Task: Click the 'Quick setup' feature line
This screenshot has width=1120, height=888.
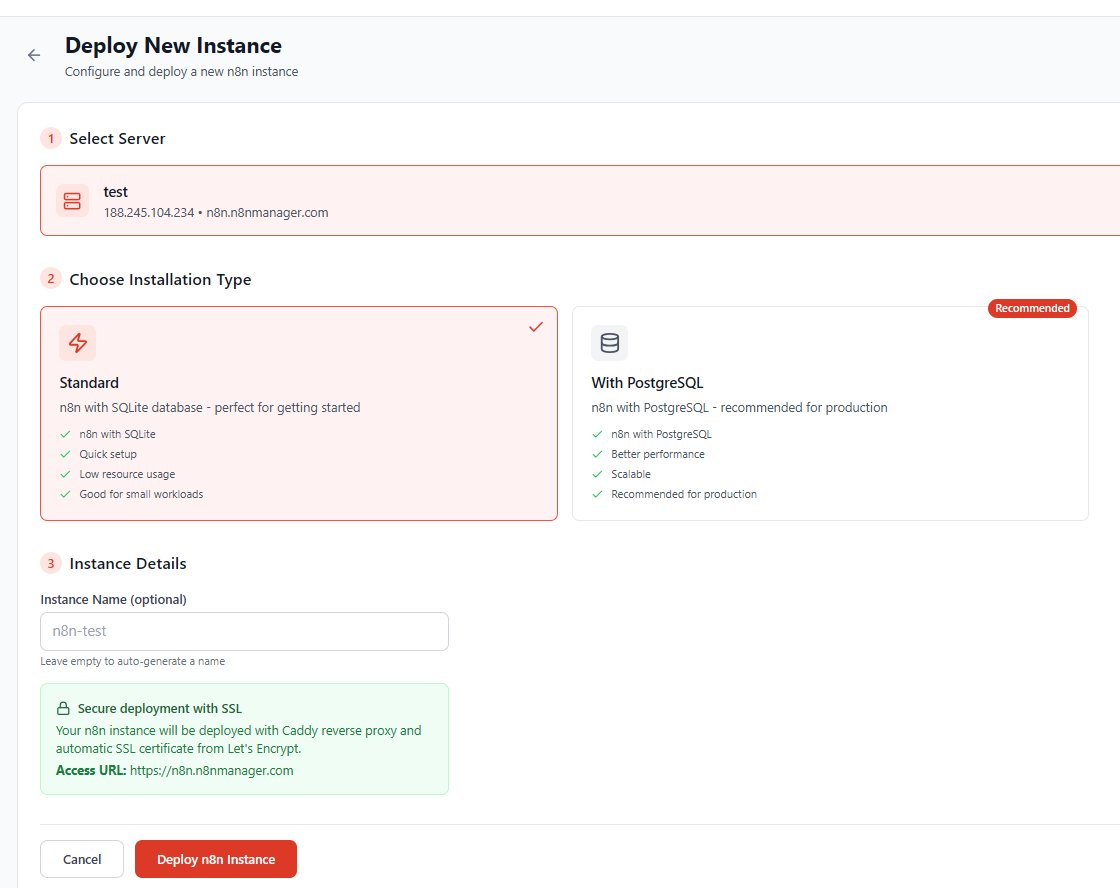Action: (x=108, y=454)
